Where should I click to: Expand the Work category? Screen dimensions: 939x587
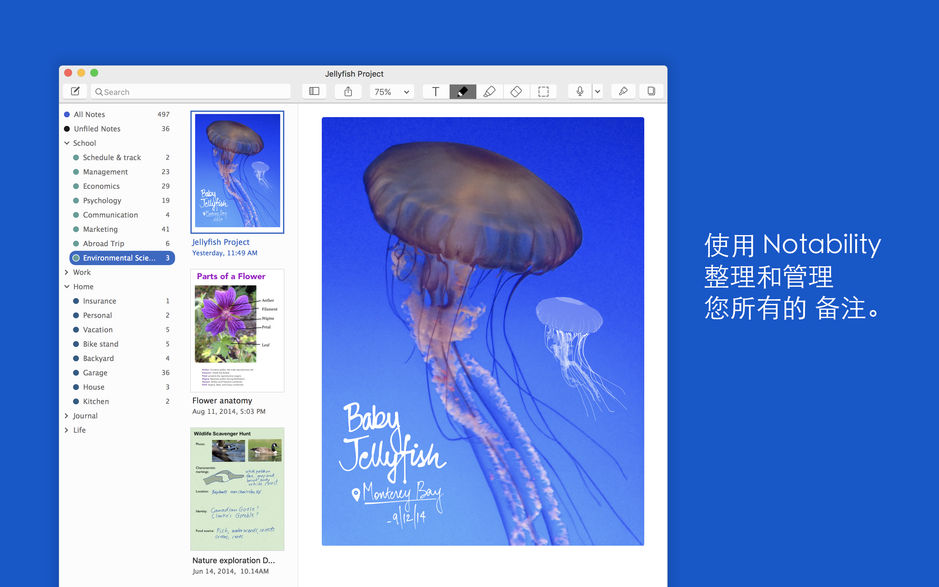(67, 272)
